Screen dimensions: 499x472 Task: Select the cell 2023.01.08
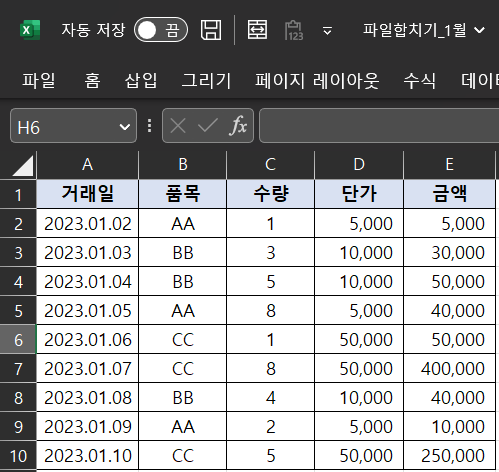tap(87, 397)
